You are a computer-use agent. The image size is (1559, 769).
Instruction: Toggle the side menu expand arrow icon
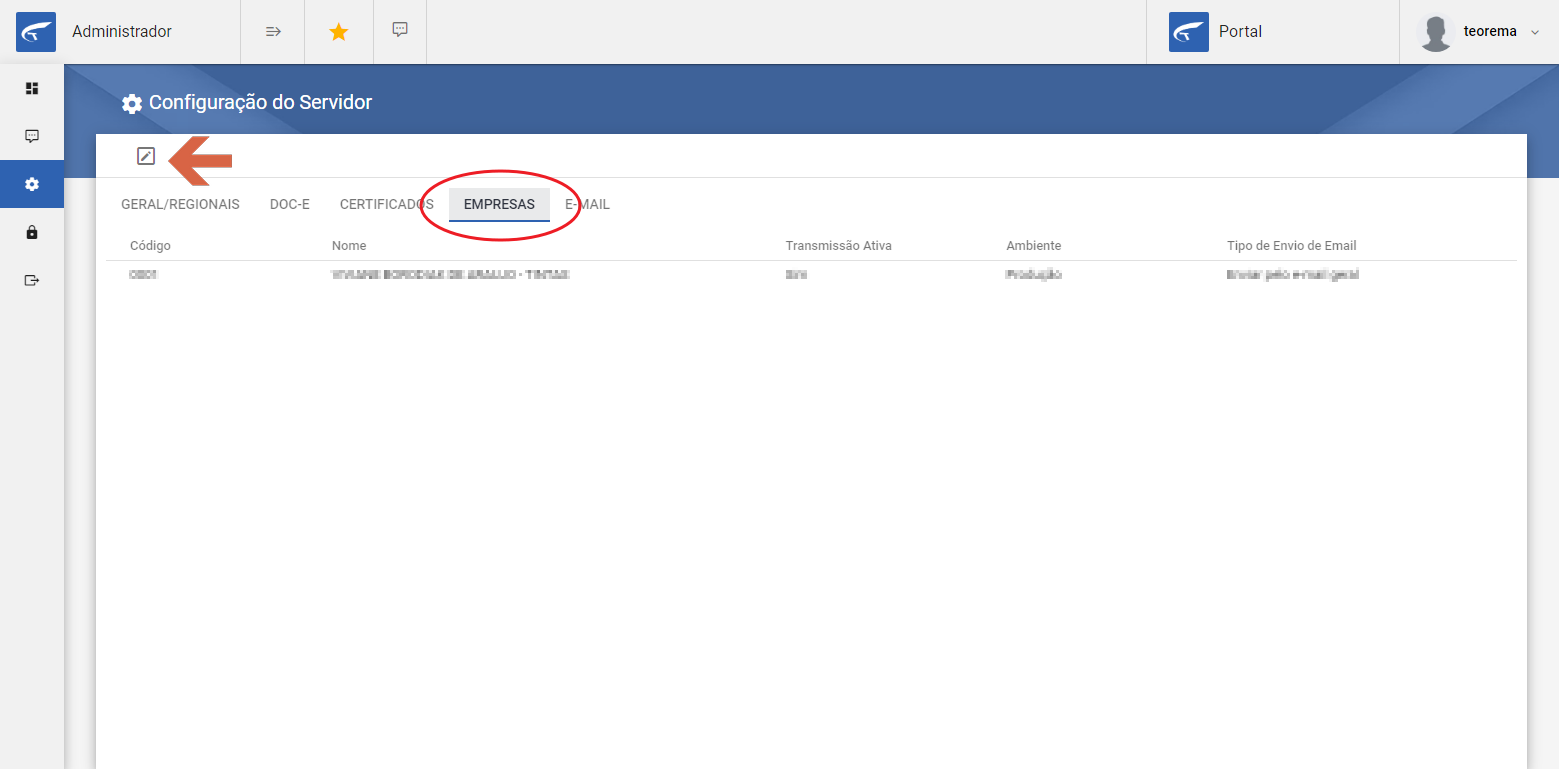(273, 32)
